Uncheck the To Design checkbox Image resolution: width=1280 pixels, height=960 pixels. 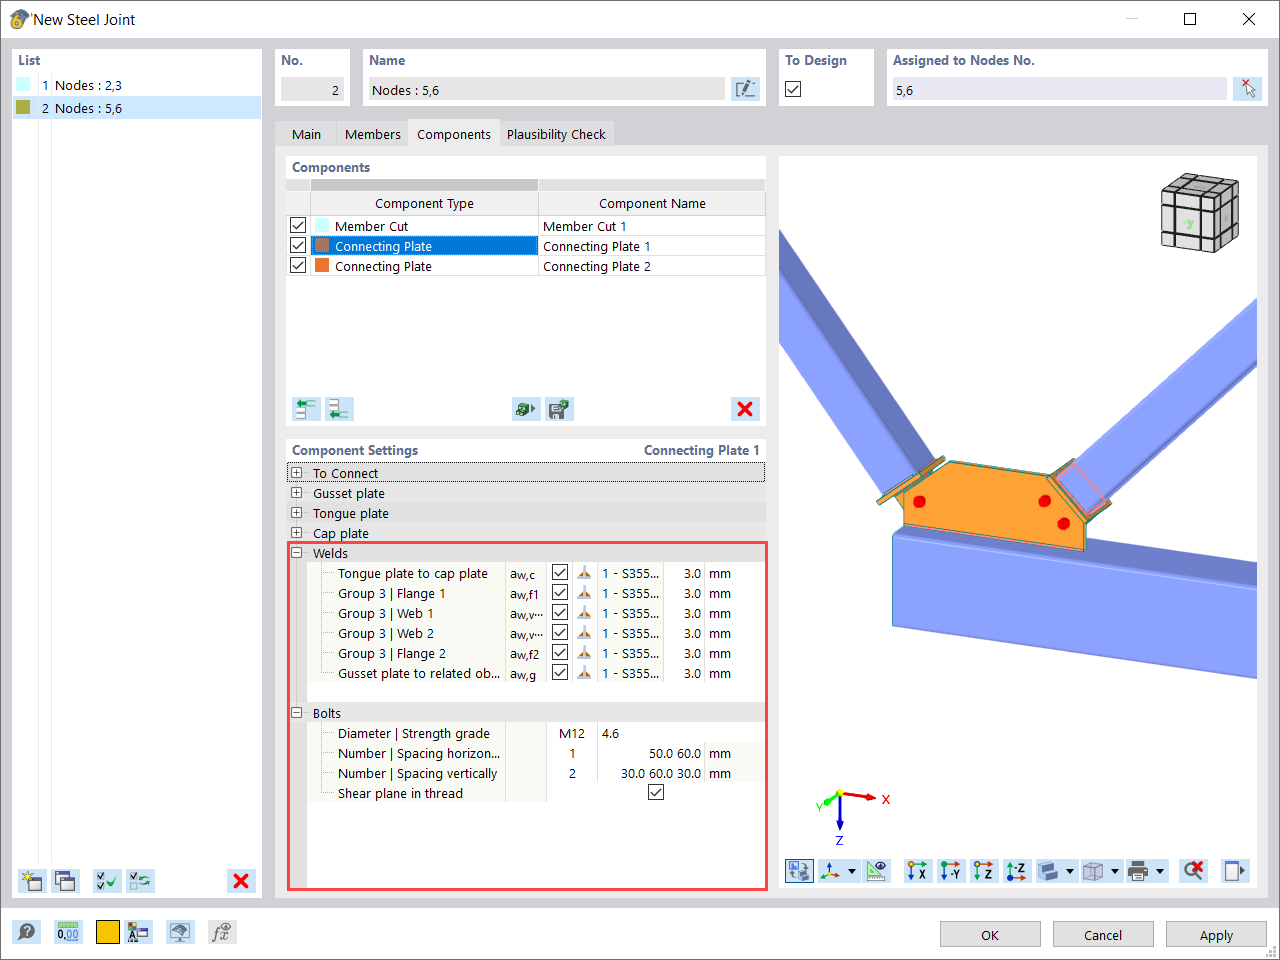(793, 89)
